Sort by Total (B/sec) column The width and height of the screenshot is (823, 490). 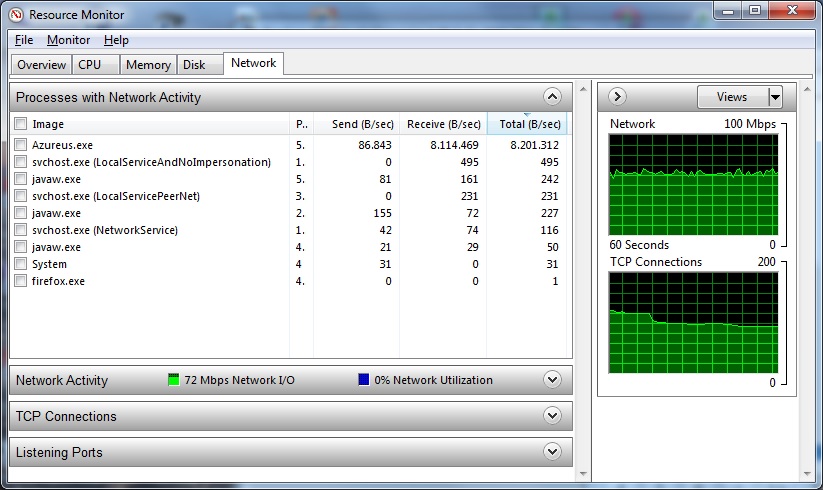[x=527, y=124]
